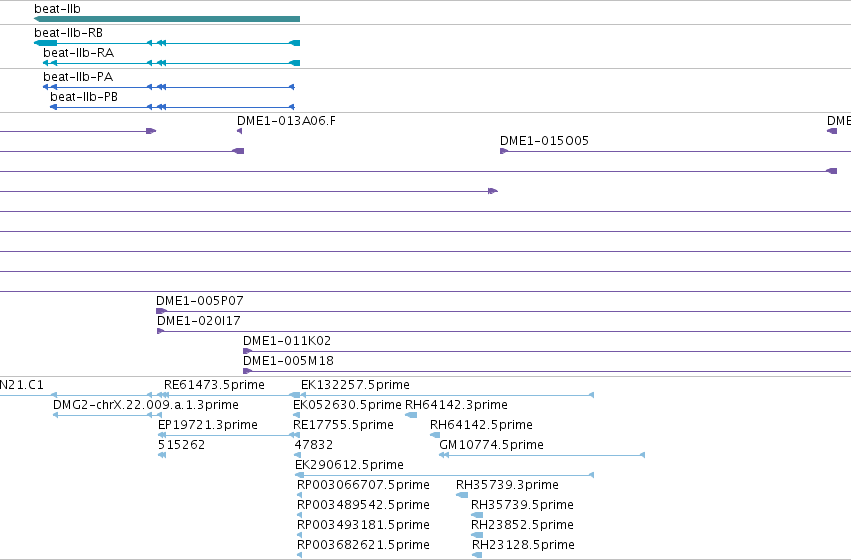Select the EK052630.5prime EST label
The width and height of the screenshot is (851, 560).
(x=347, y=404)
